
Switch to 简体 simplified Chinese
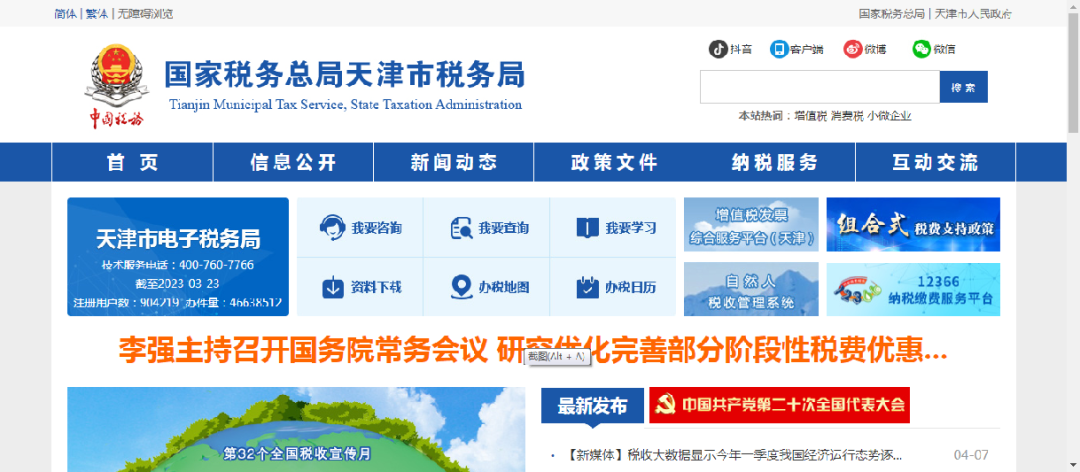click(x=65, y=14)
